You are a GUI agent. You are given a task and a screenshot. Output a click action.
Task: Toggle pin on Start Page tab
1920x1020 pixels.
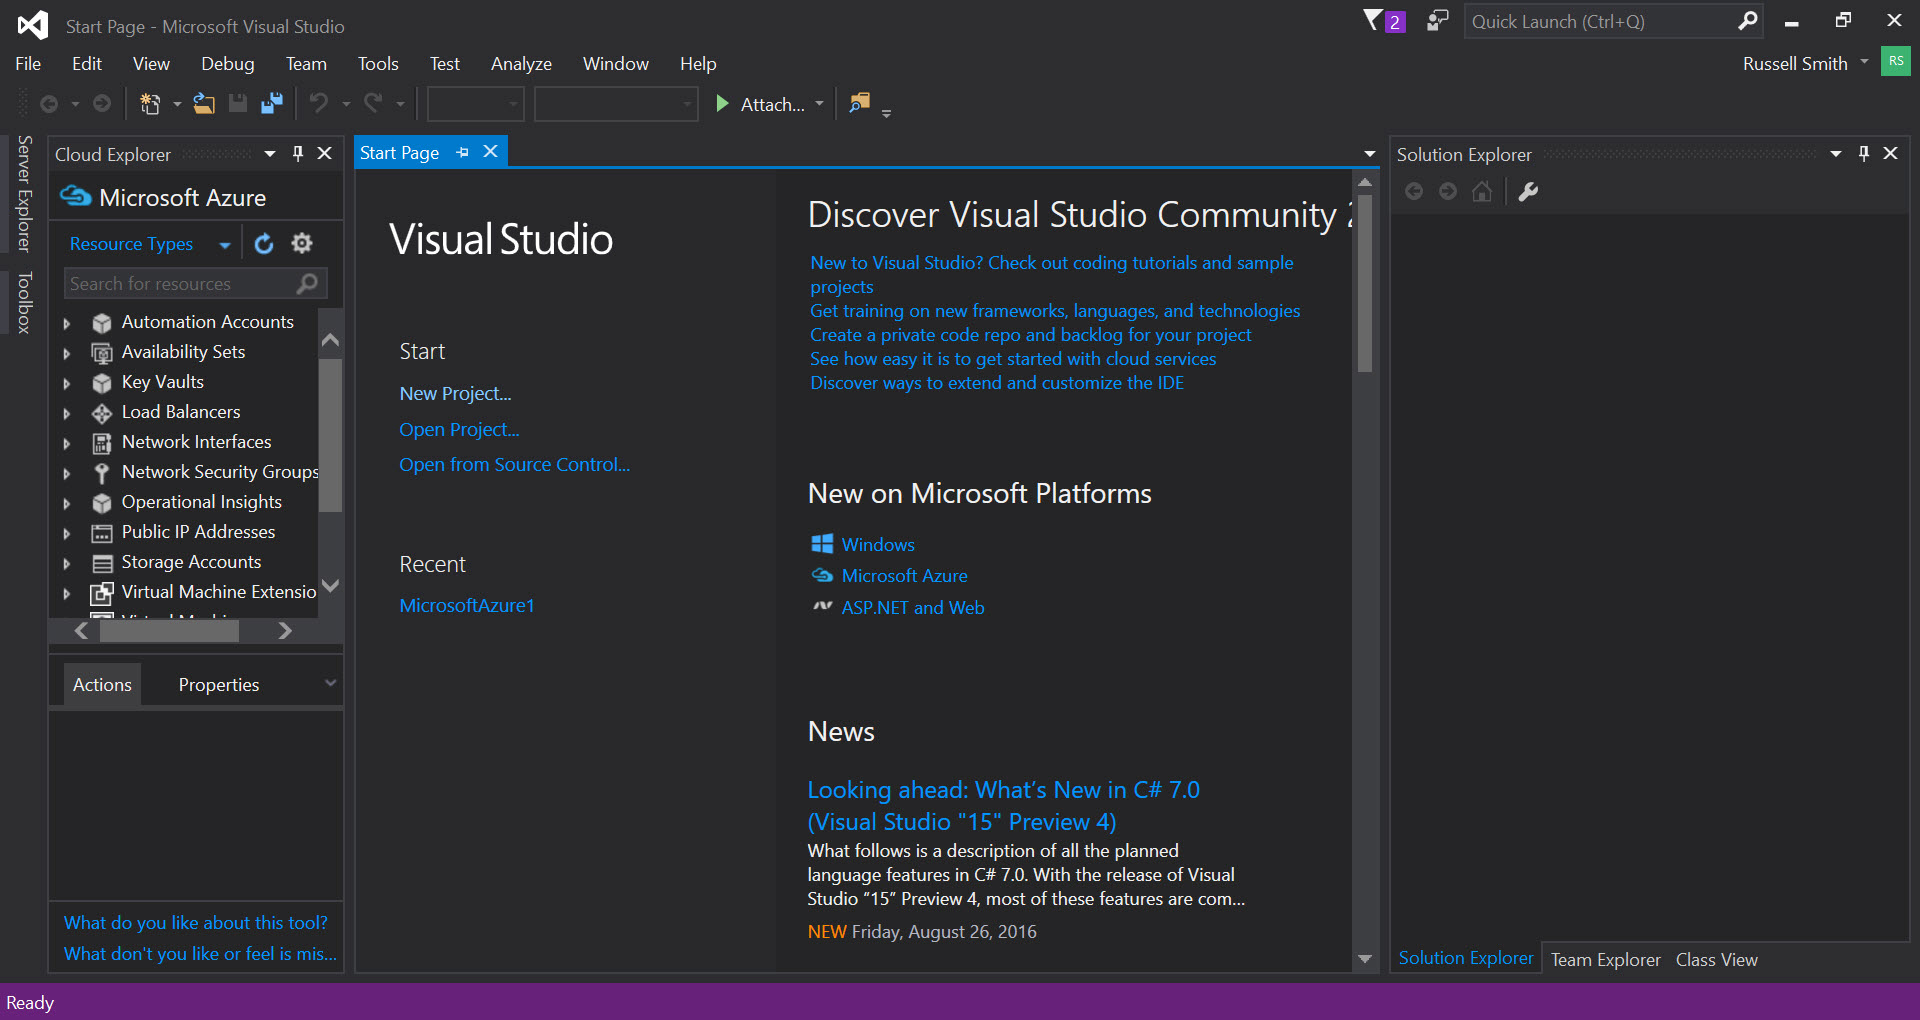click(x=462, y=152)
